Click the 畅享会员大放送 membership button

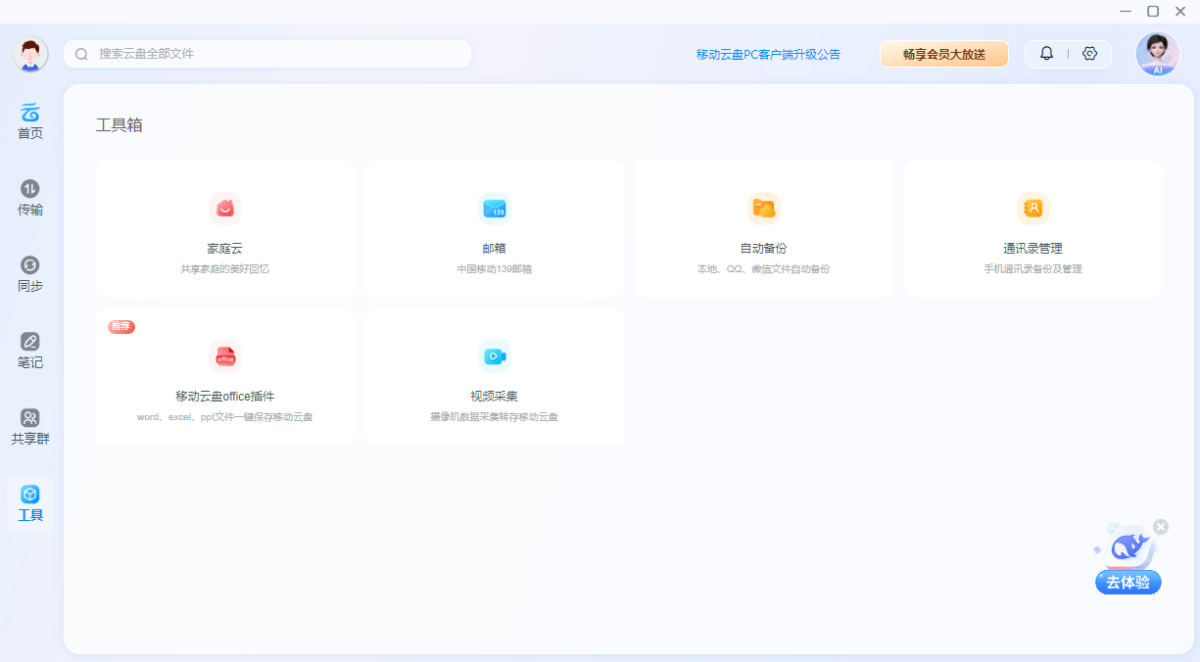pyautogui.click(x=943, y=54)
